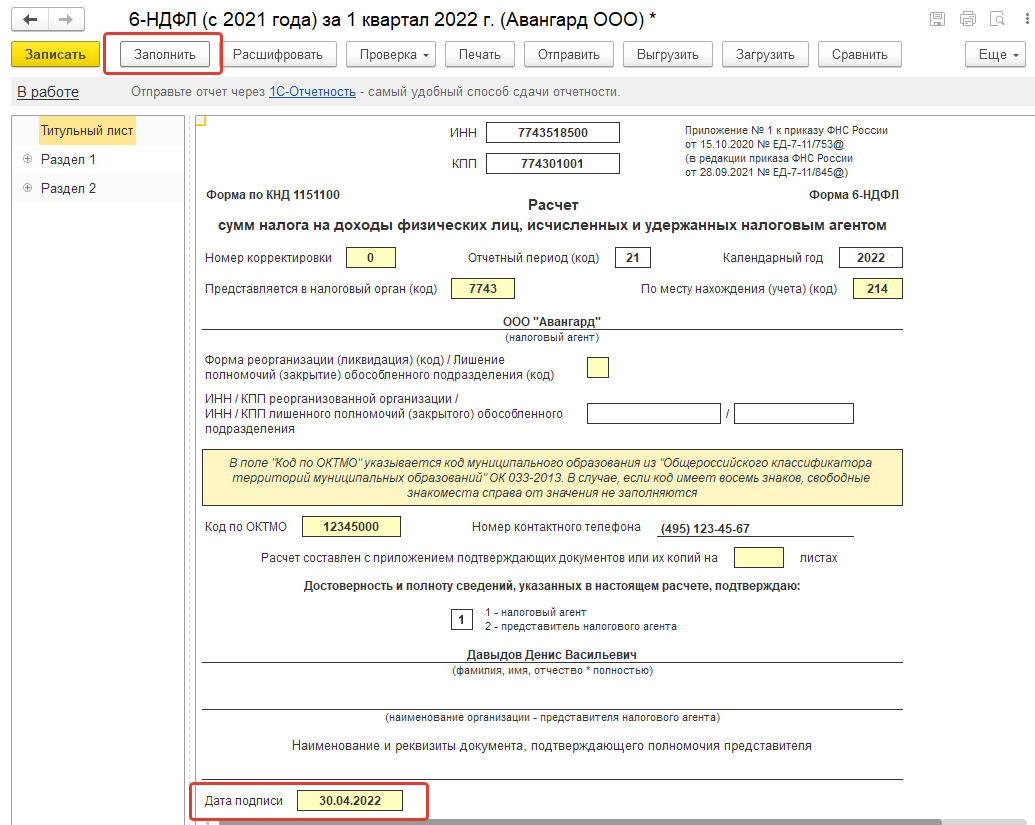Screen dimensions: 1035x825
Task: Click the signer name Давыдов Денис Васильевич
Action: tap(552, 655)
